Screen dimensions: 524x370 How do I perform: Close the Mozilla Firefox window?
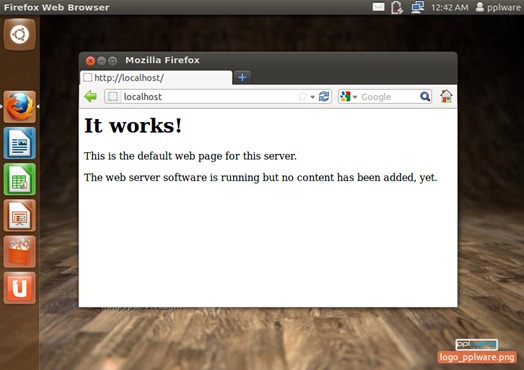pos(90,61)
